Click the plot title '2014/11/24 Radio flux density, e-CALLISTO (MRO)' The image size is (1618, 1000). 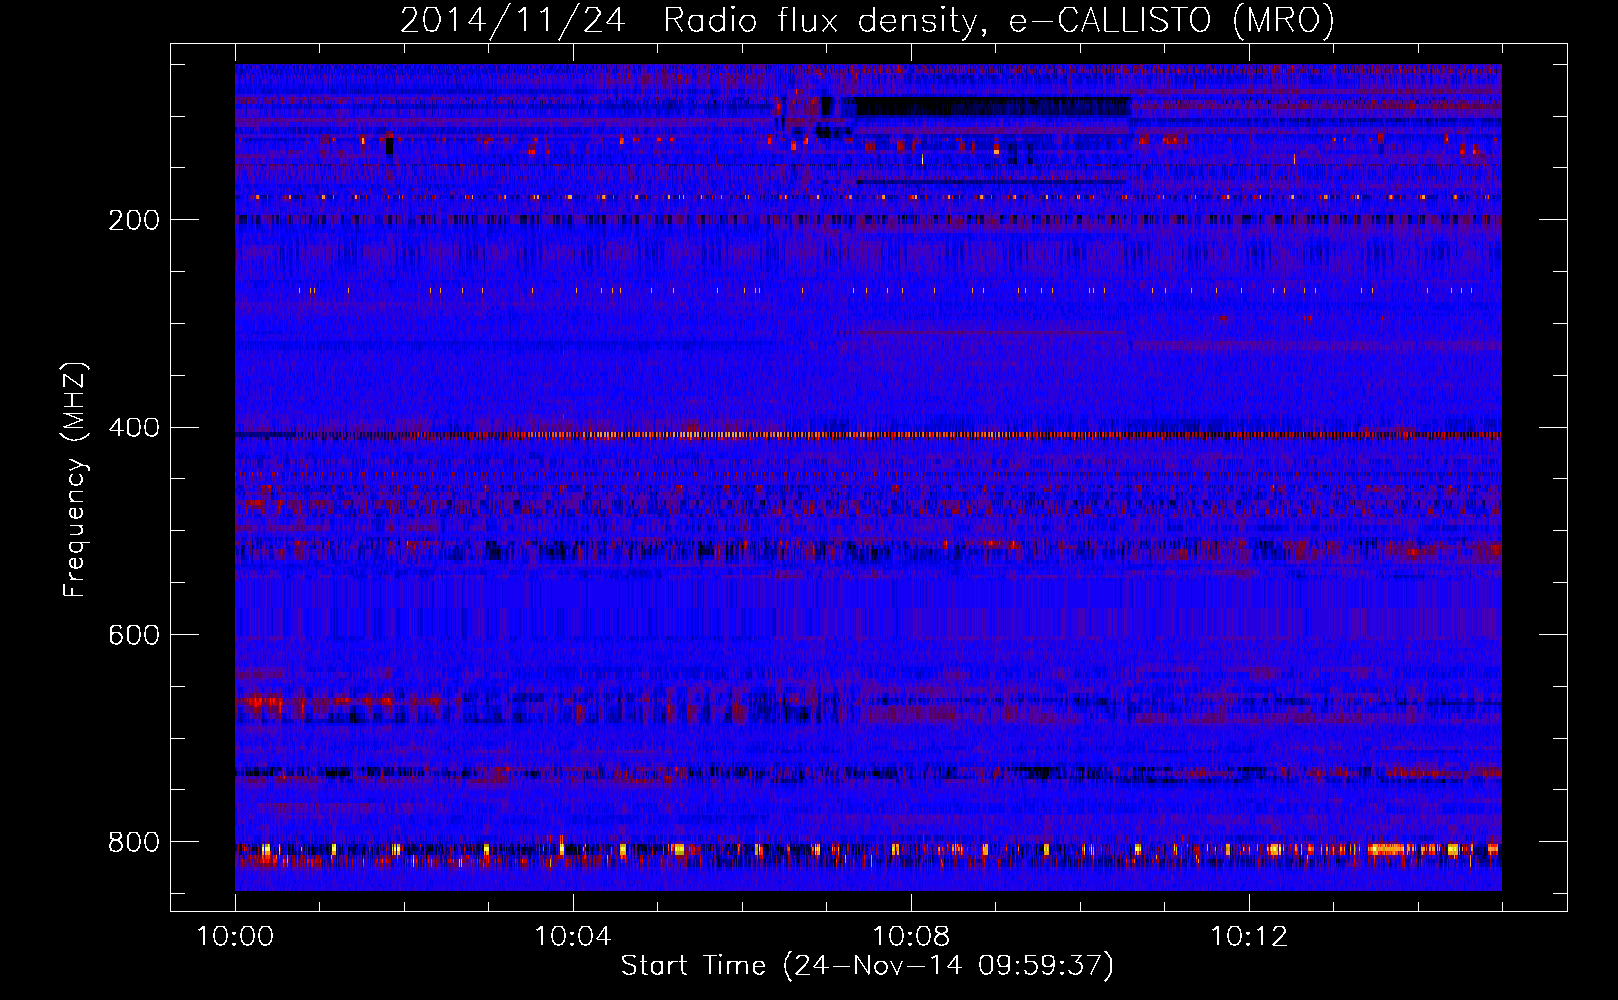[x=867, y=20]
